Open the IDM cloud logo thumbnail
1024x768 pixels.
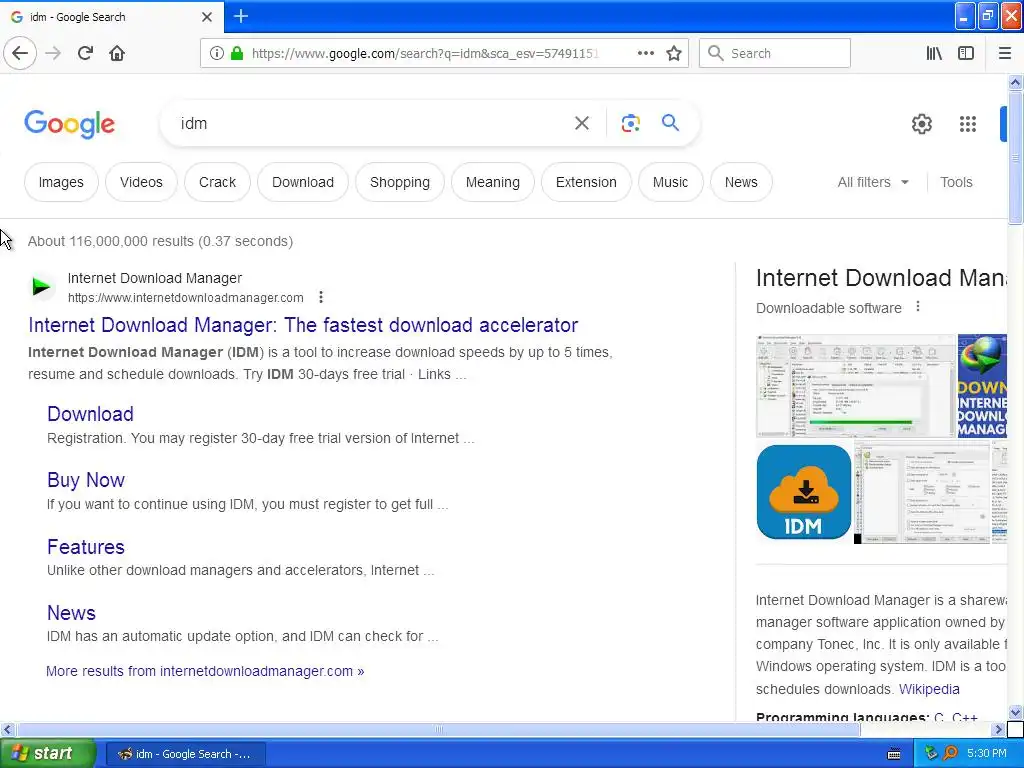[803, 492]
